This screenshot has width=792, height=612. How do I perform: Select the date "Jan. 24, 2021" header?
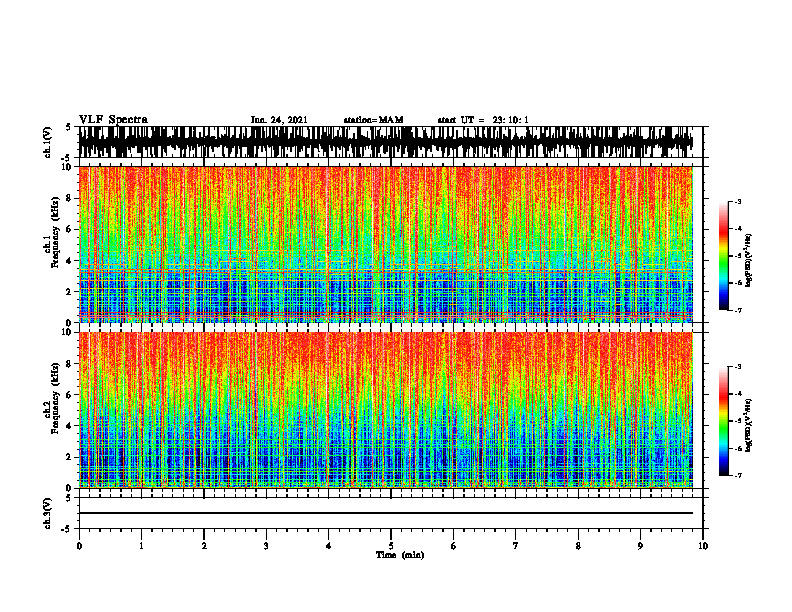pos(279,120)
